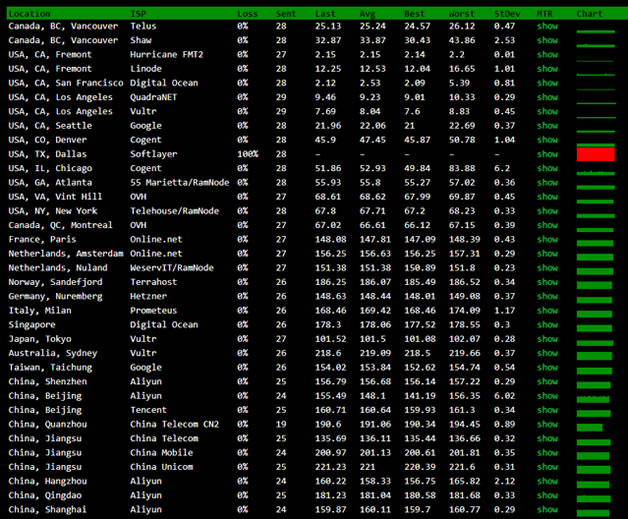Click the Worst column header
Screen dimensions: 628x519
pyautogui.click(x=461, y=14)
